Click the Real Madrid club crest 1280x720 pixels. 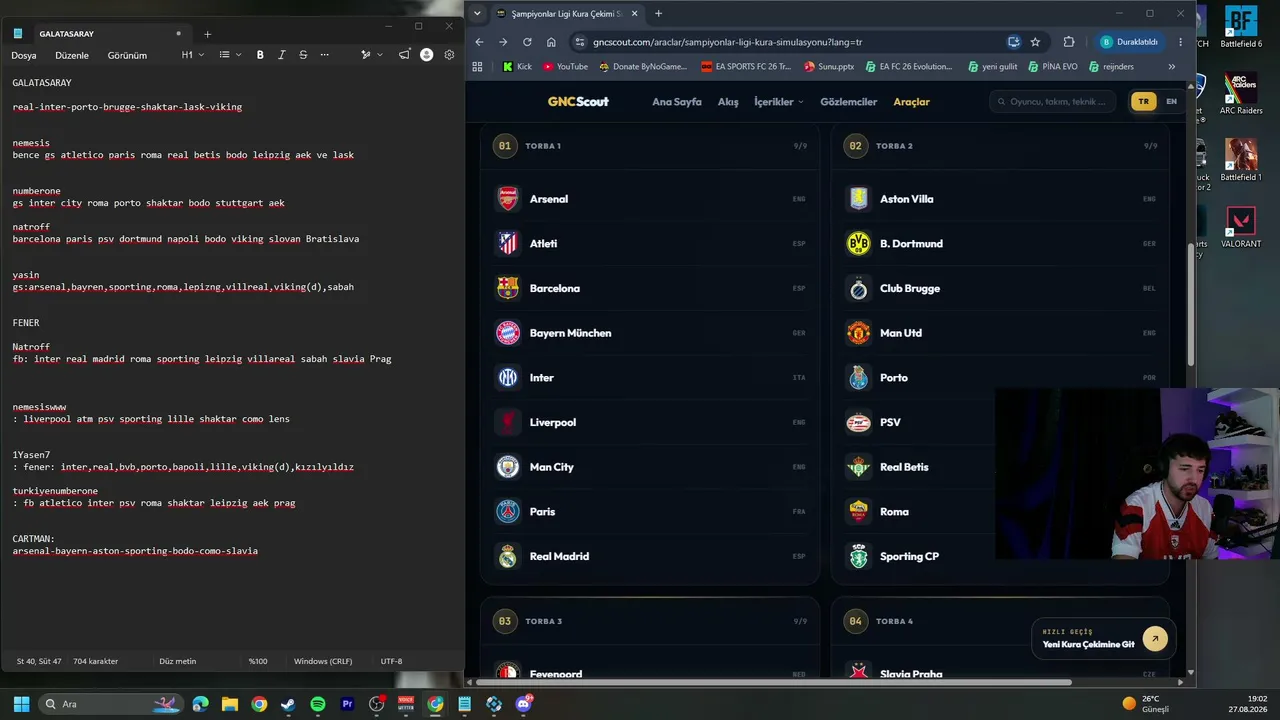coord(508,556)
